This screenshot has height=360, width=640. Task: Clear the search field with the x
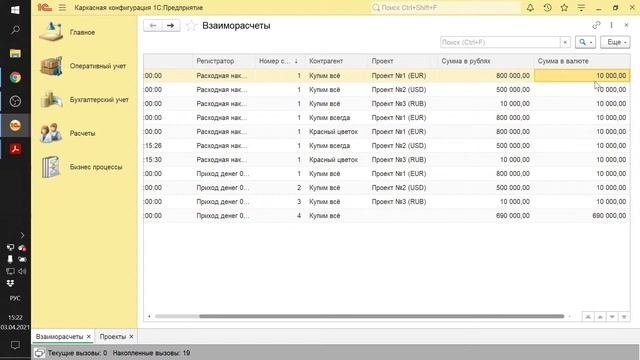tap(565, 42)
